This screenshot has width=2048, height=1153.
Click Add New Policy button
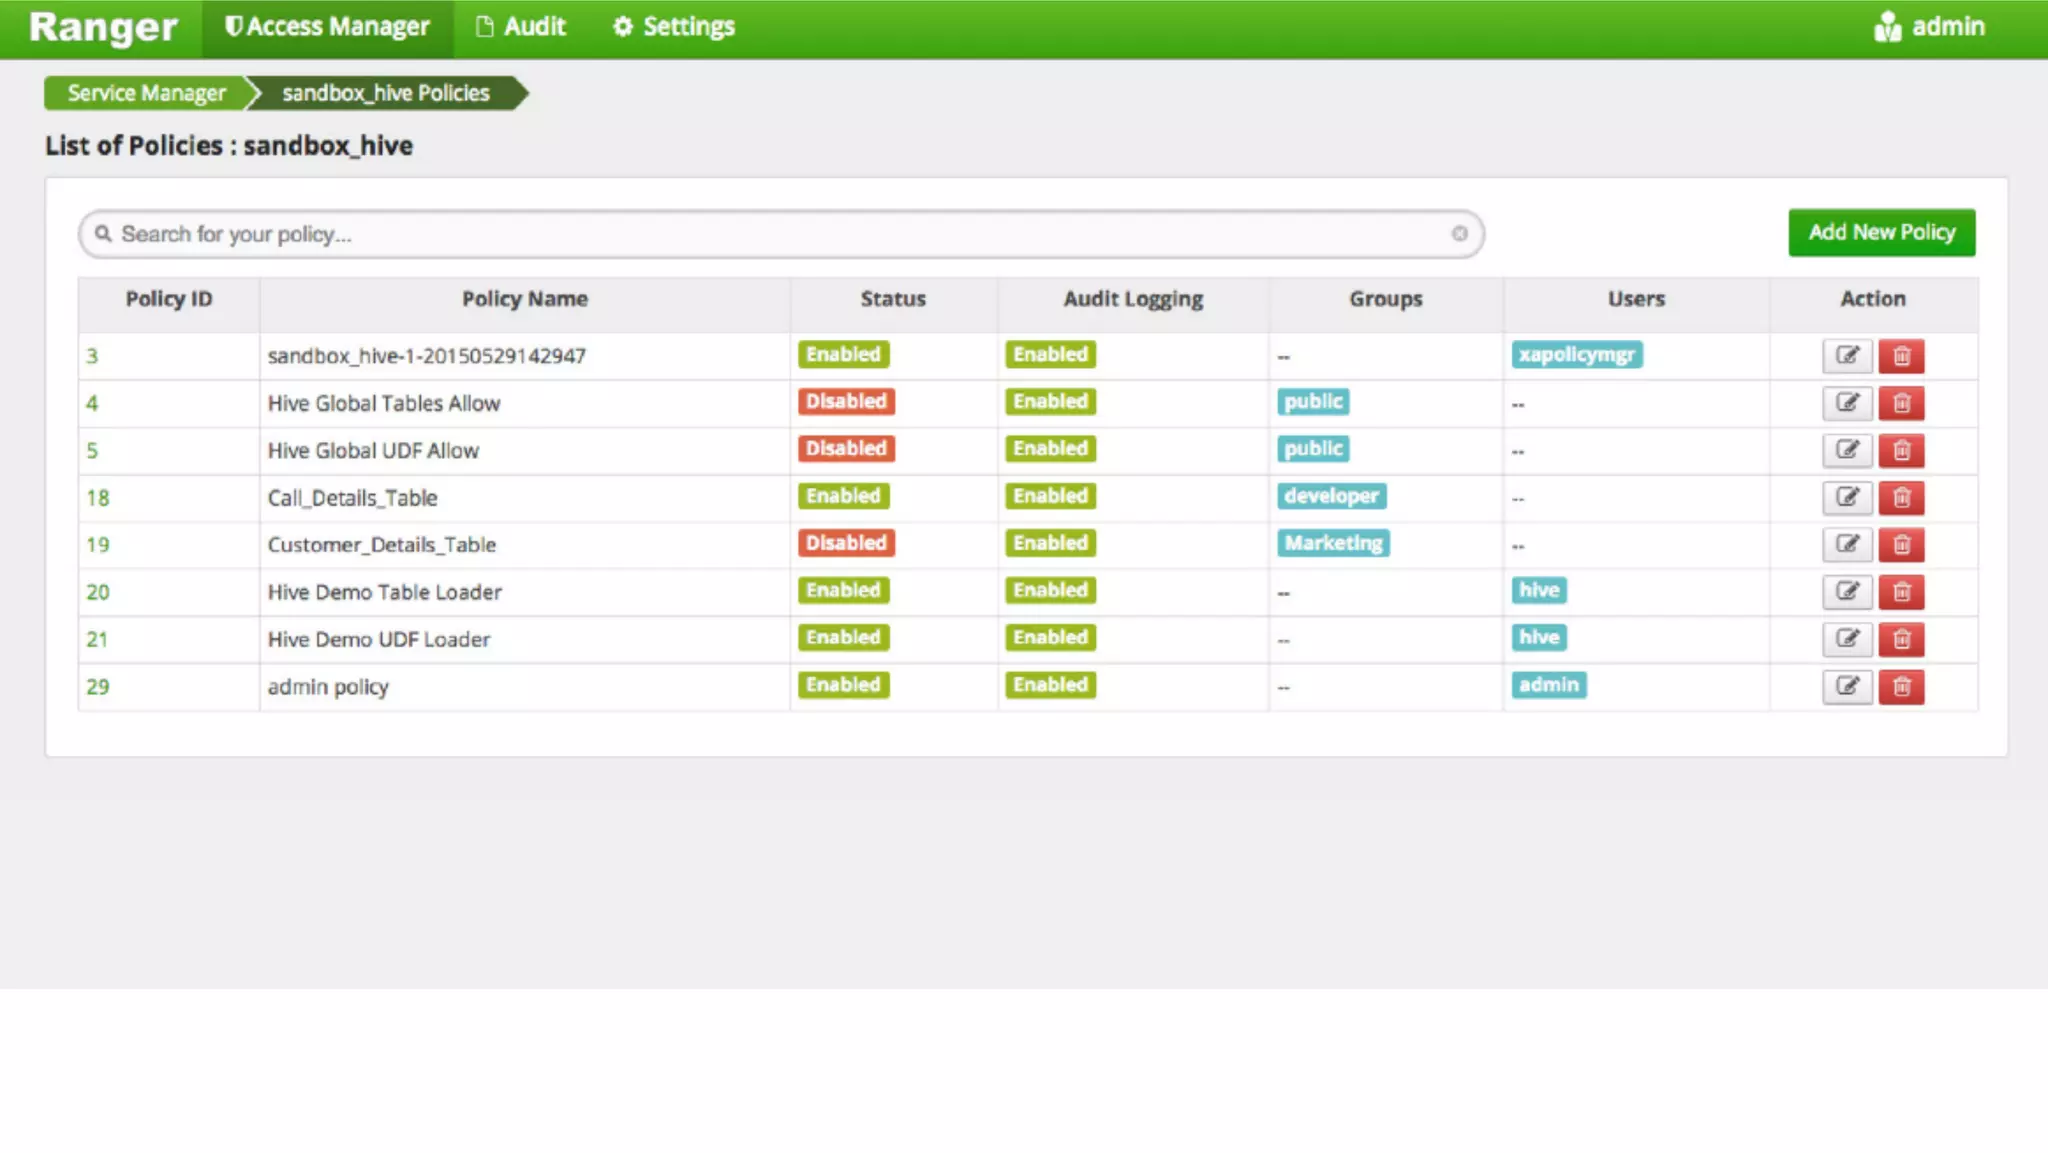(1881, 232)
